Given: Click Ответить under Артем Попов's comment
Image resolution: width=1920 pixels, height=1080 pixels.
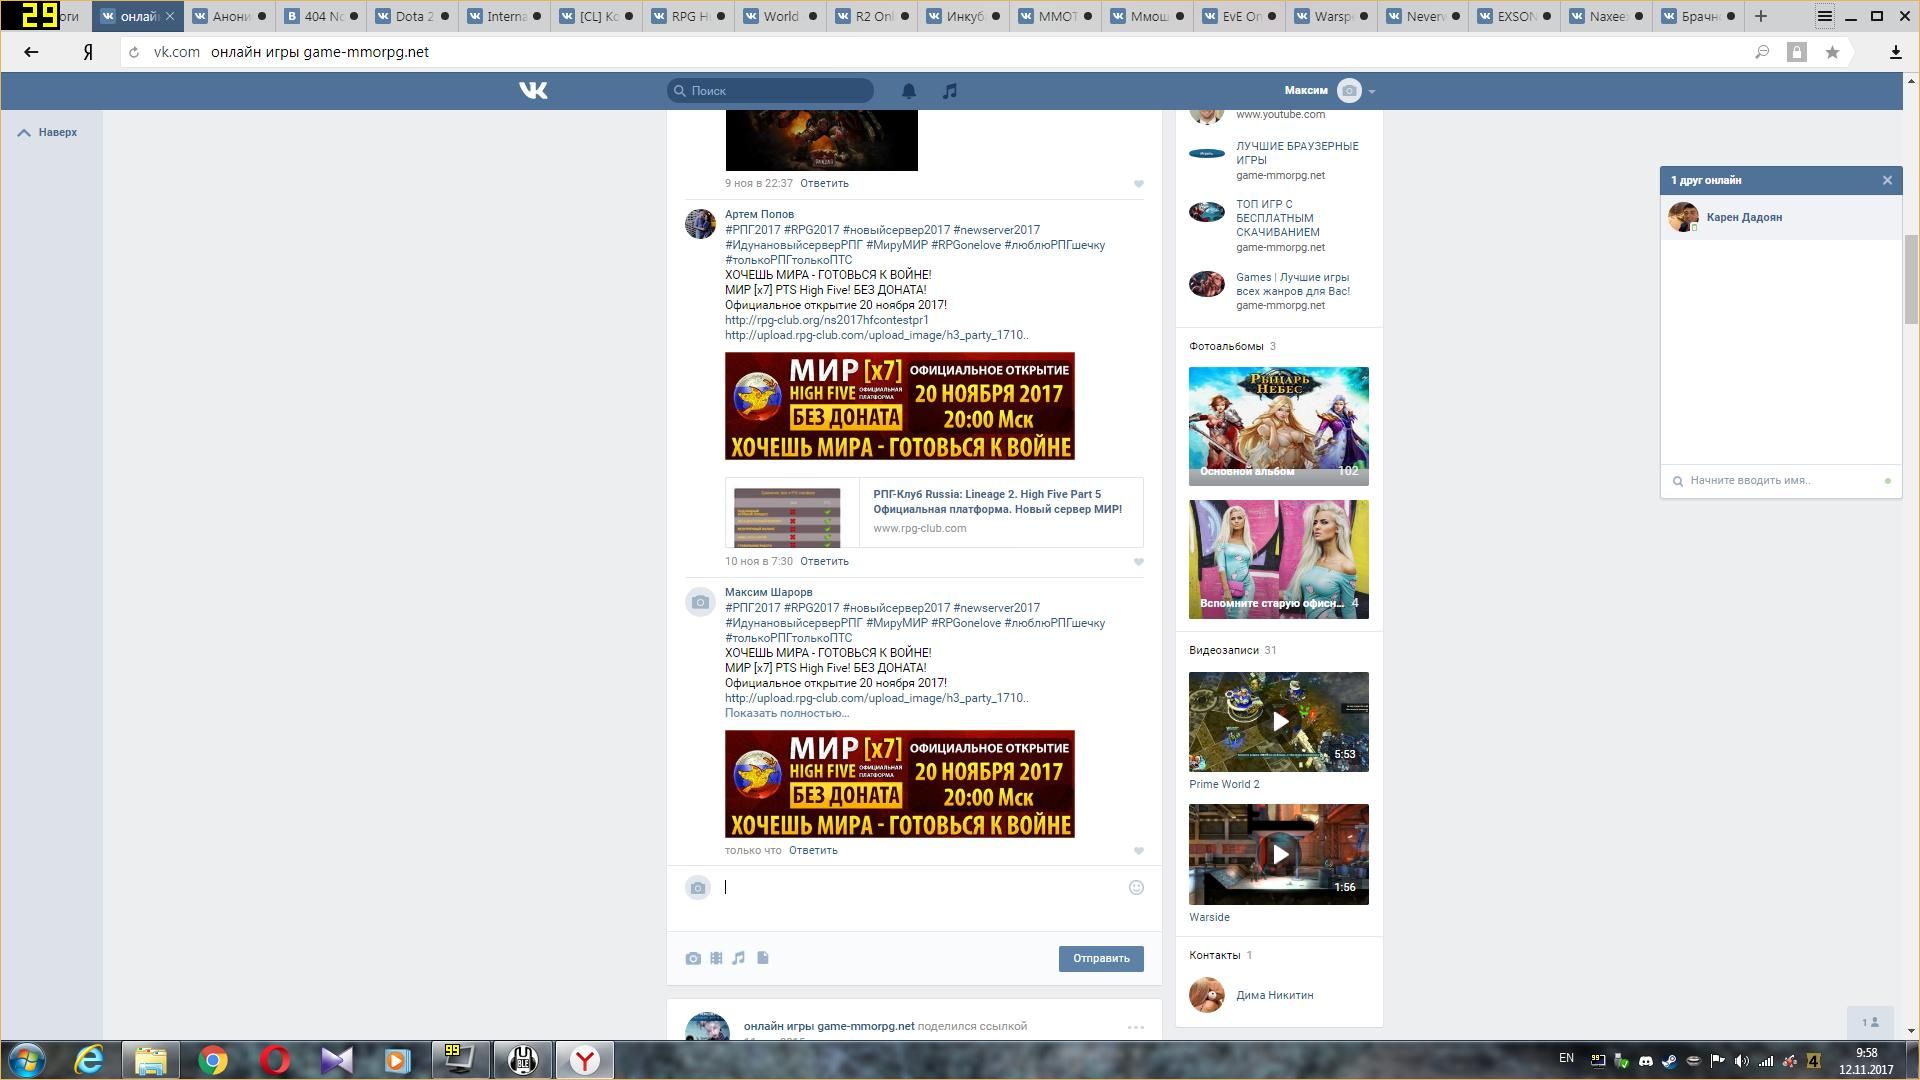Looking at the screenshot, I should [x=824, y=561].
